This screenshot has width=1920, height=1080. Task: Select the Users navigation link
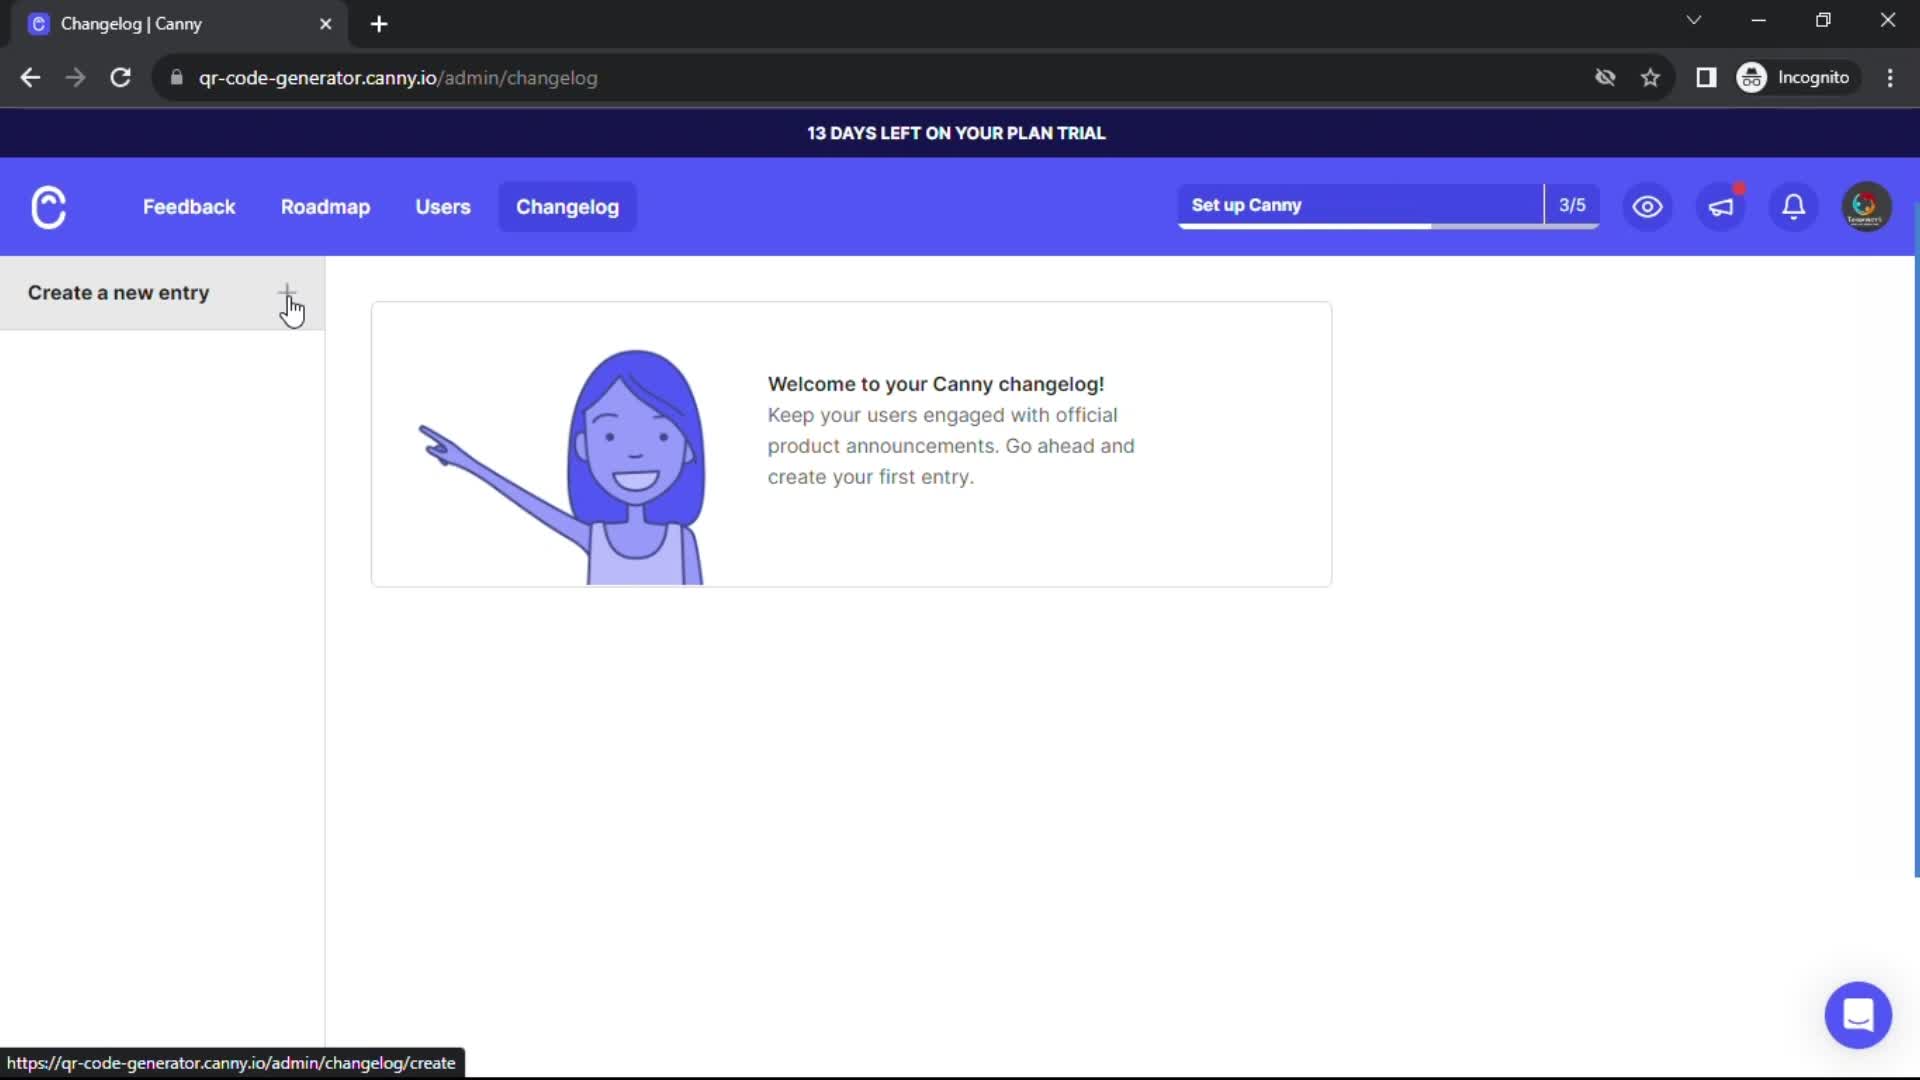point(443,207)
